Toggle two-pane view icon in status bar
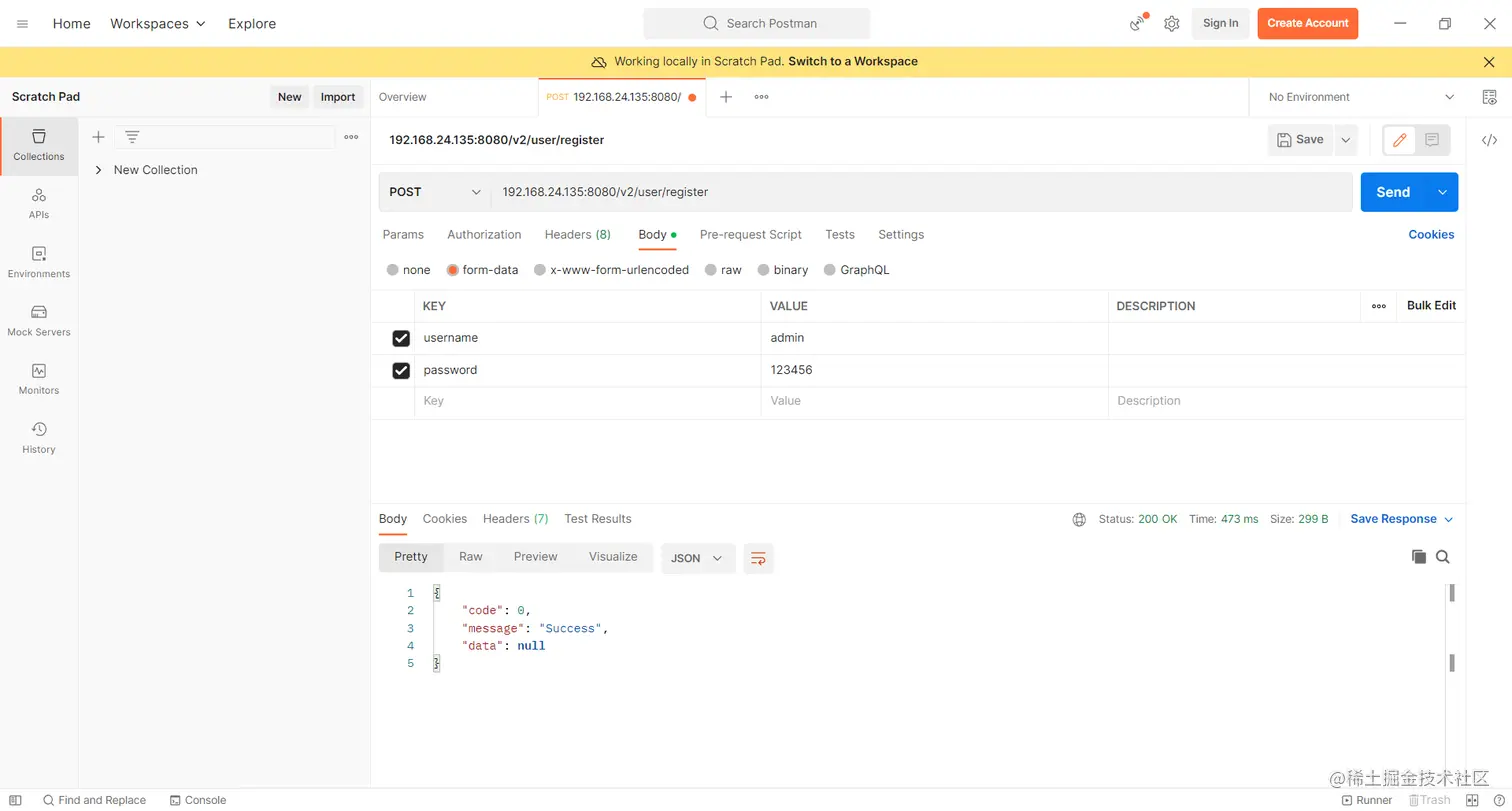The height and width of the screenshot is (811, 1512). coord(1472,800)
